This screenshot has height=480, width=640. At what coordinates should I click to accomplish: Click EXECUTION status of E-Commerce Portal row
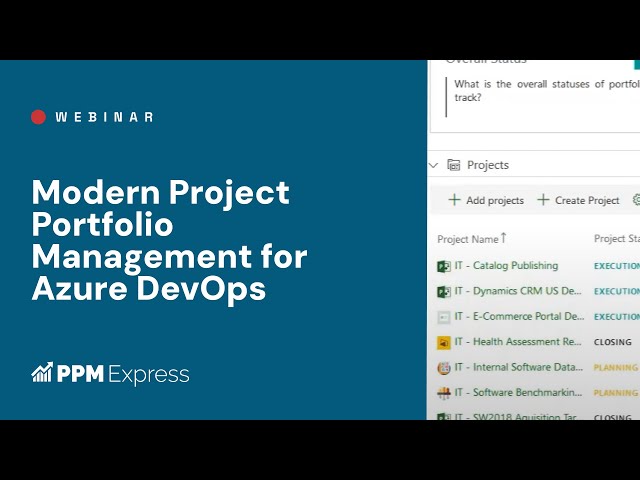pyautogui.click(x=617, y=317)
